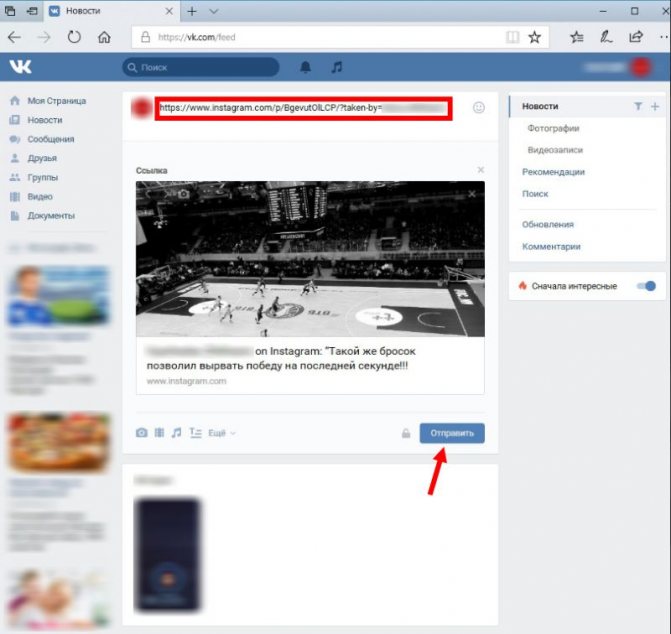
Task: Attach a video with film icon
Action: pos(159,433)
